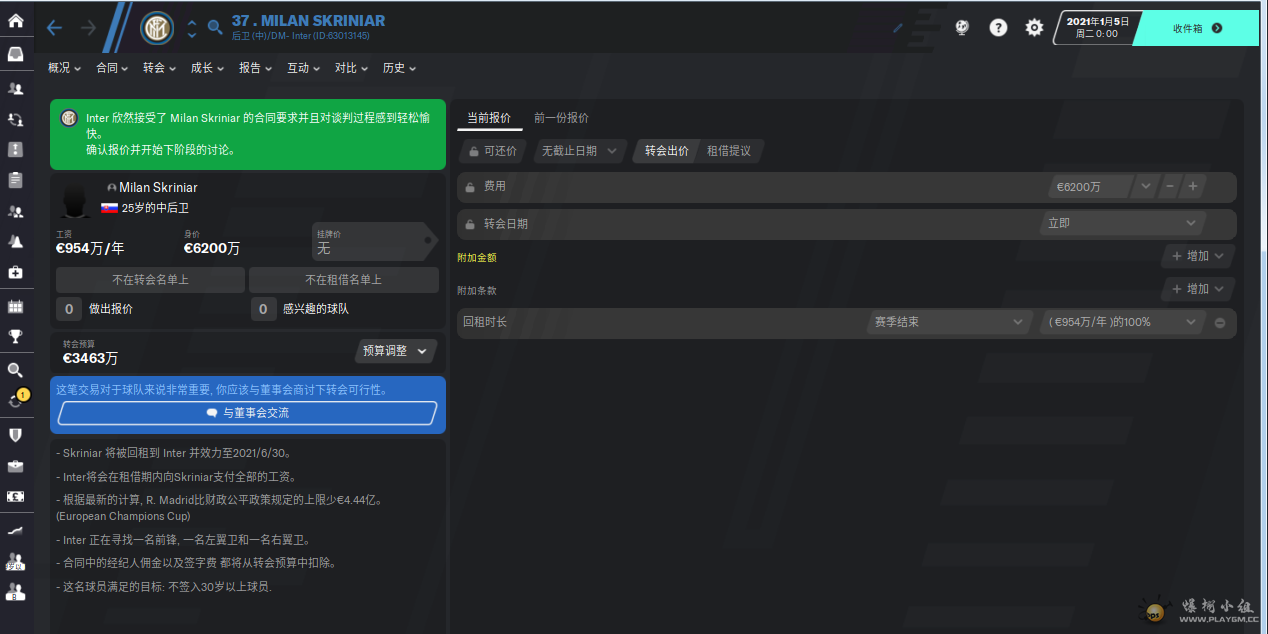Open the Schedule calendar sidebar icon
The height and width of the screenshot is (634, 1268).
(15, 306)
